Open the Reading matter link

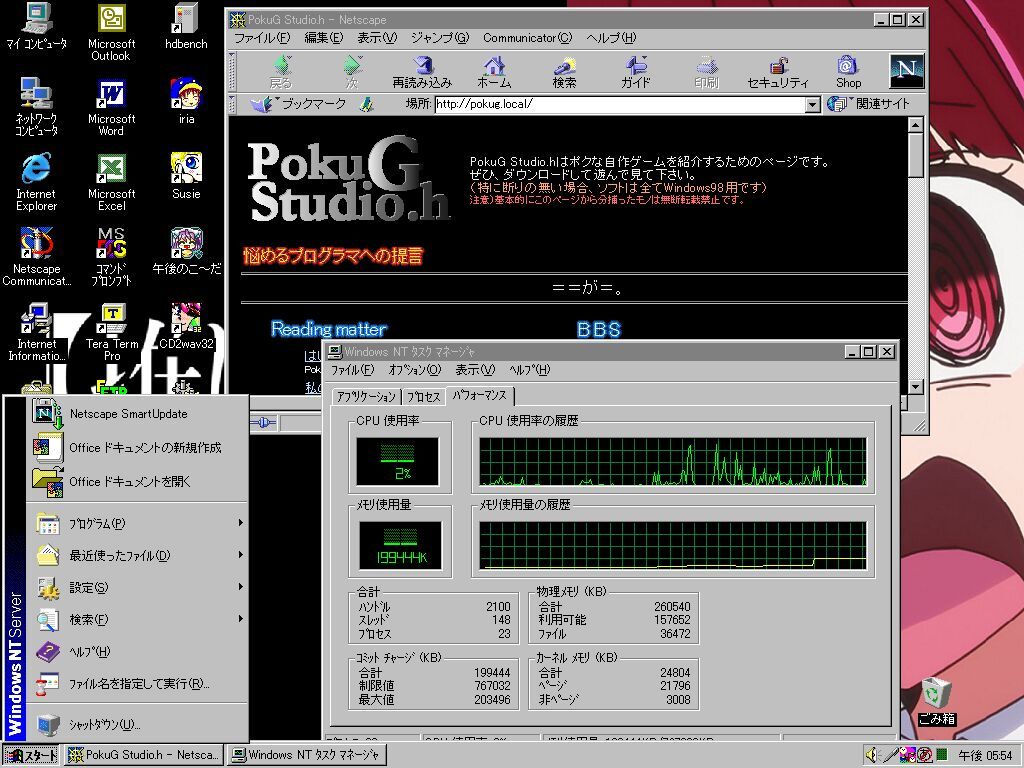point(328,328)
